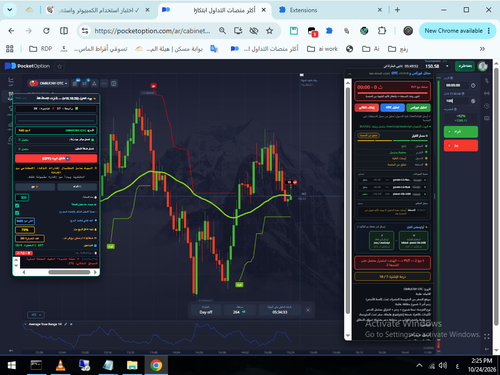500x375 pixels.
Task: Open the volume control in tray
Action: [x=443, y=366]
